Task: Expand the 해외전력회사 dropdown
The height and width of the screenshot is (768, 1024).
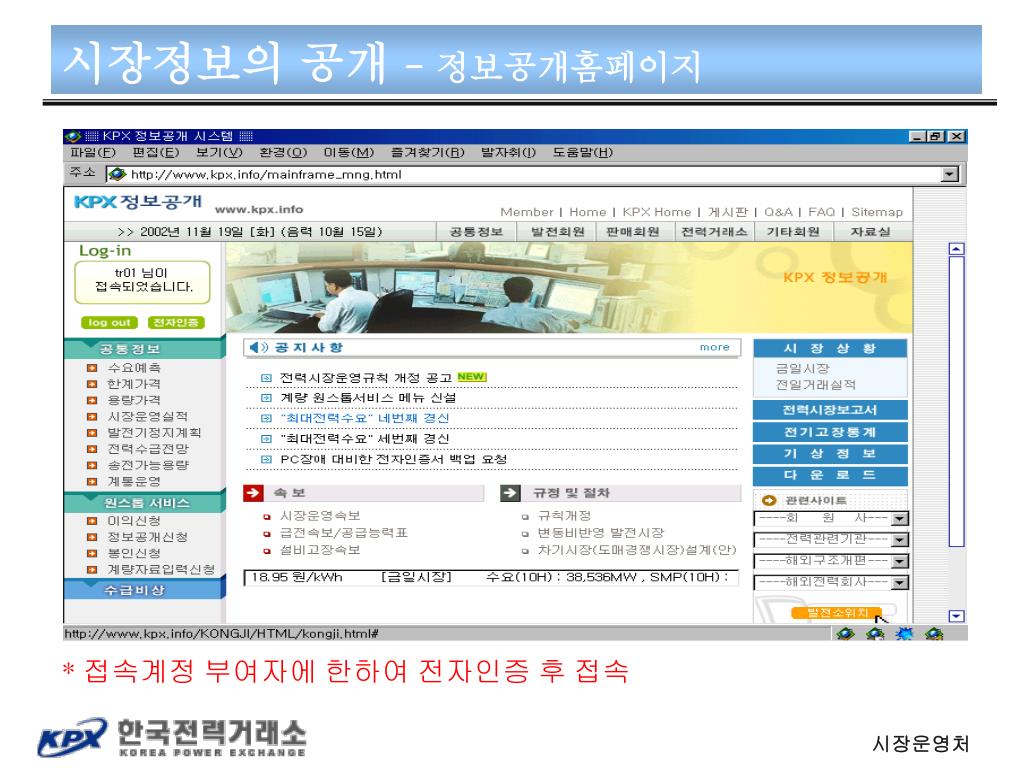Action: pyautogui.click(x=900, y=582)
